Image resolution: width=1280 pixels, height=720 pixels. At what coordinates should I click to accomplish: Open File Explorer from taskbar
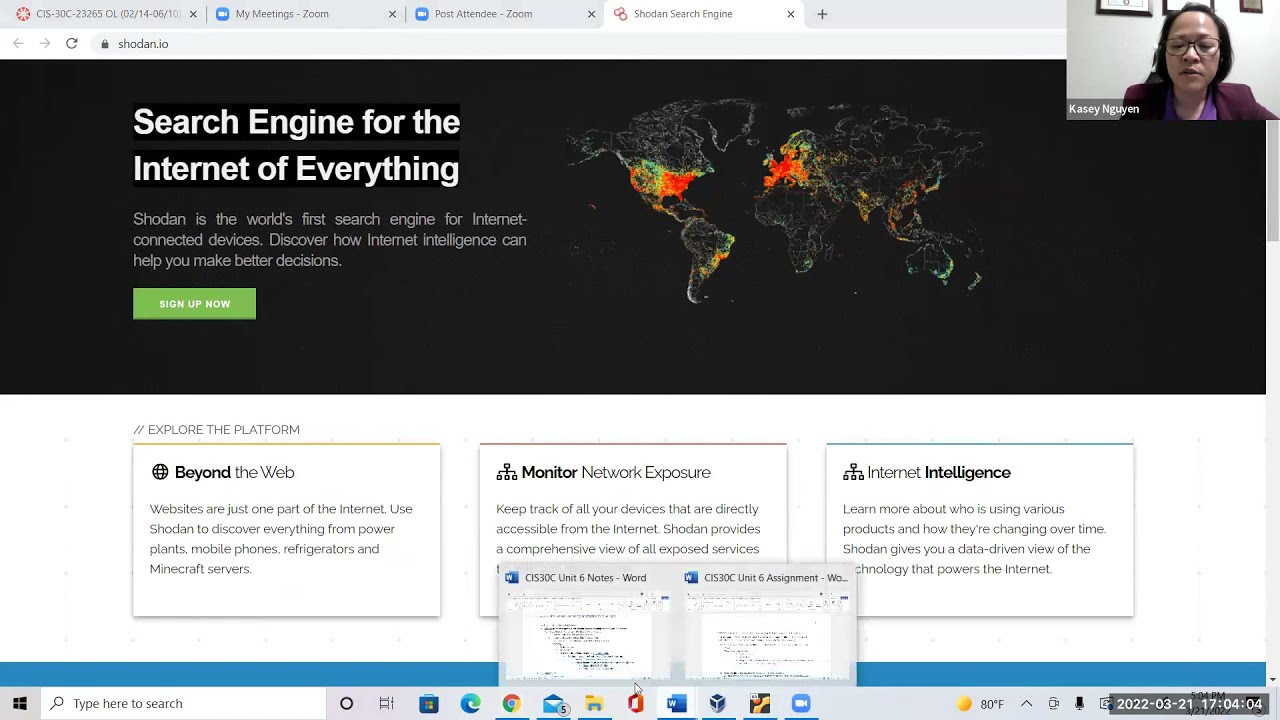coord(594,703)
